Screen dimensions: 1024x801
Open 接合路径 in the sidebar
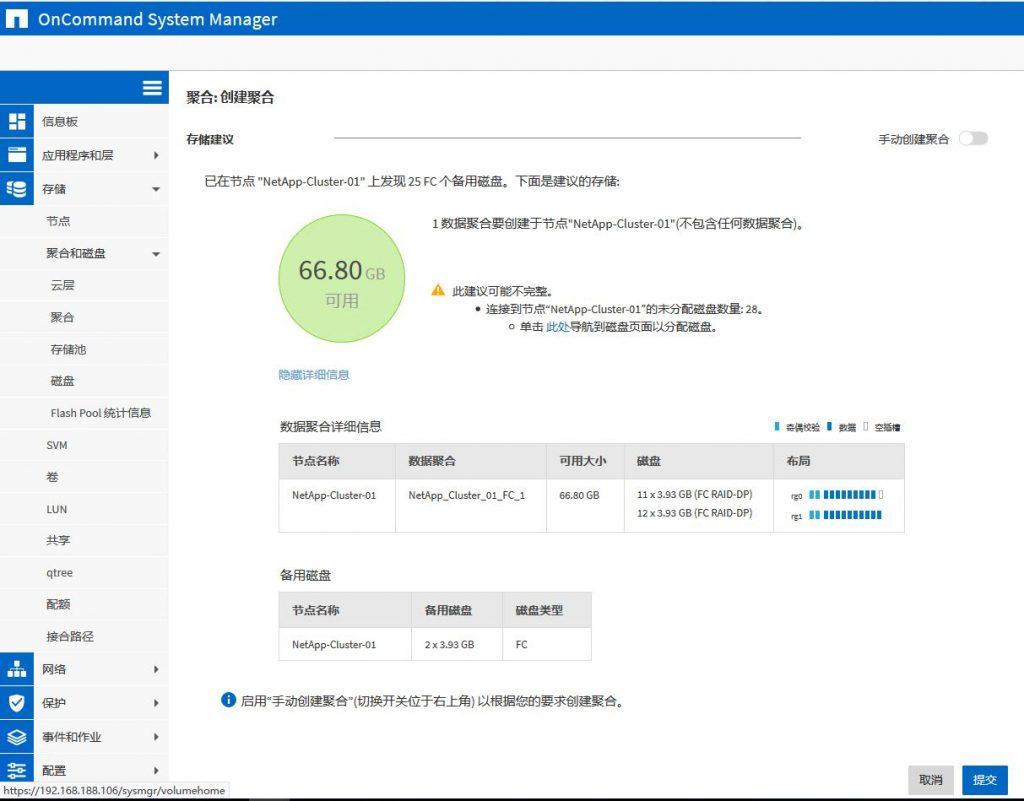70,636
